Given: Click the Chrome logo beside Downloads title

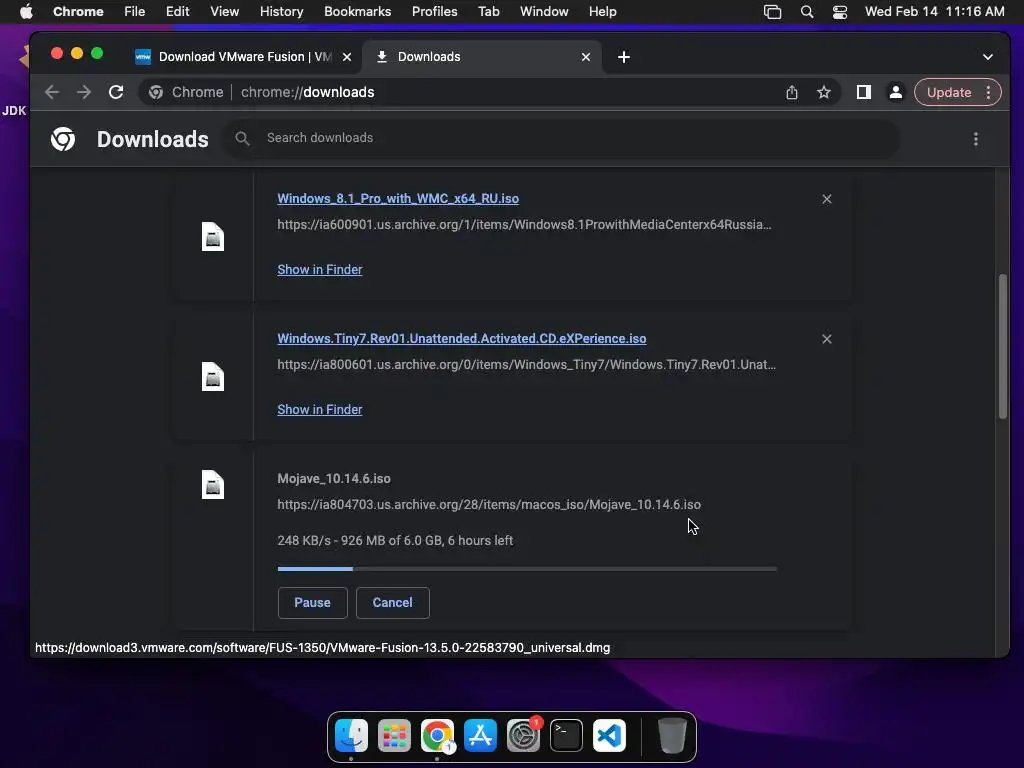Looking at the screenshot, I should coord(63,138).
